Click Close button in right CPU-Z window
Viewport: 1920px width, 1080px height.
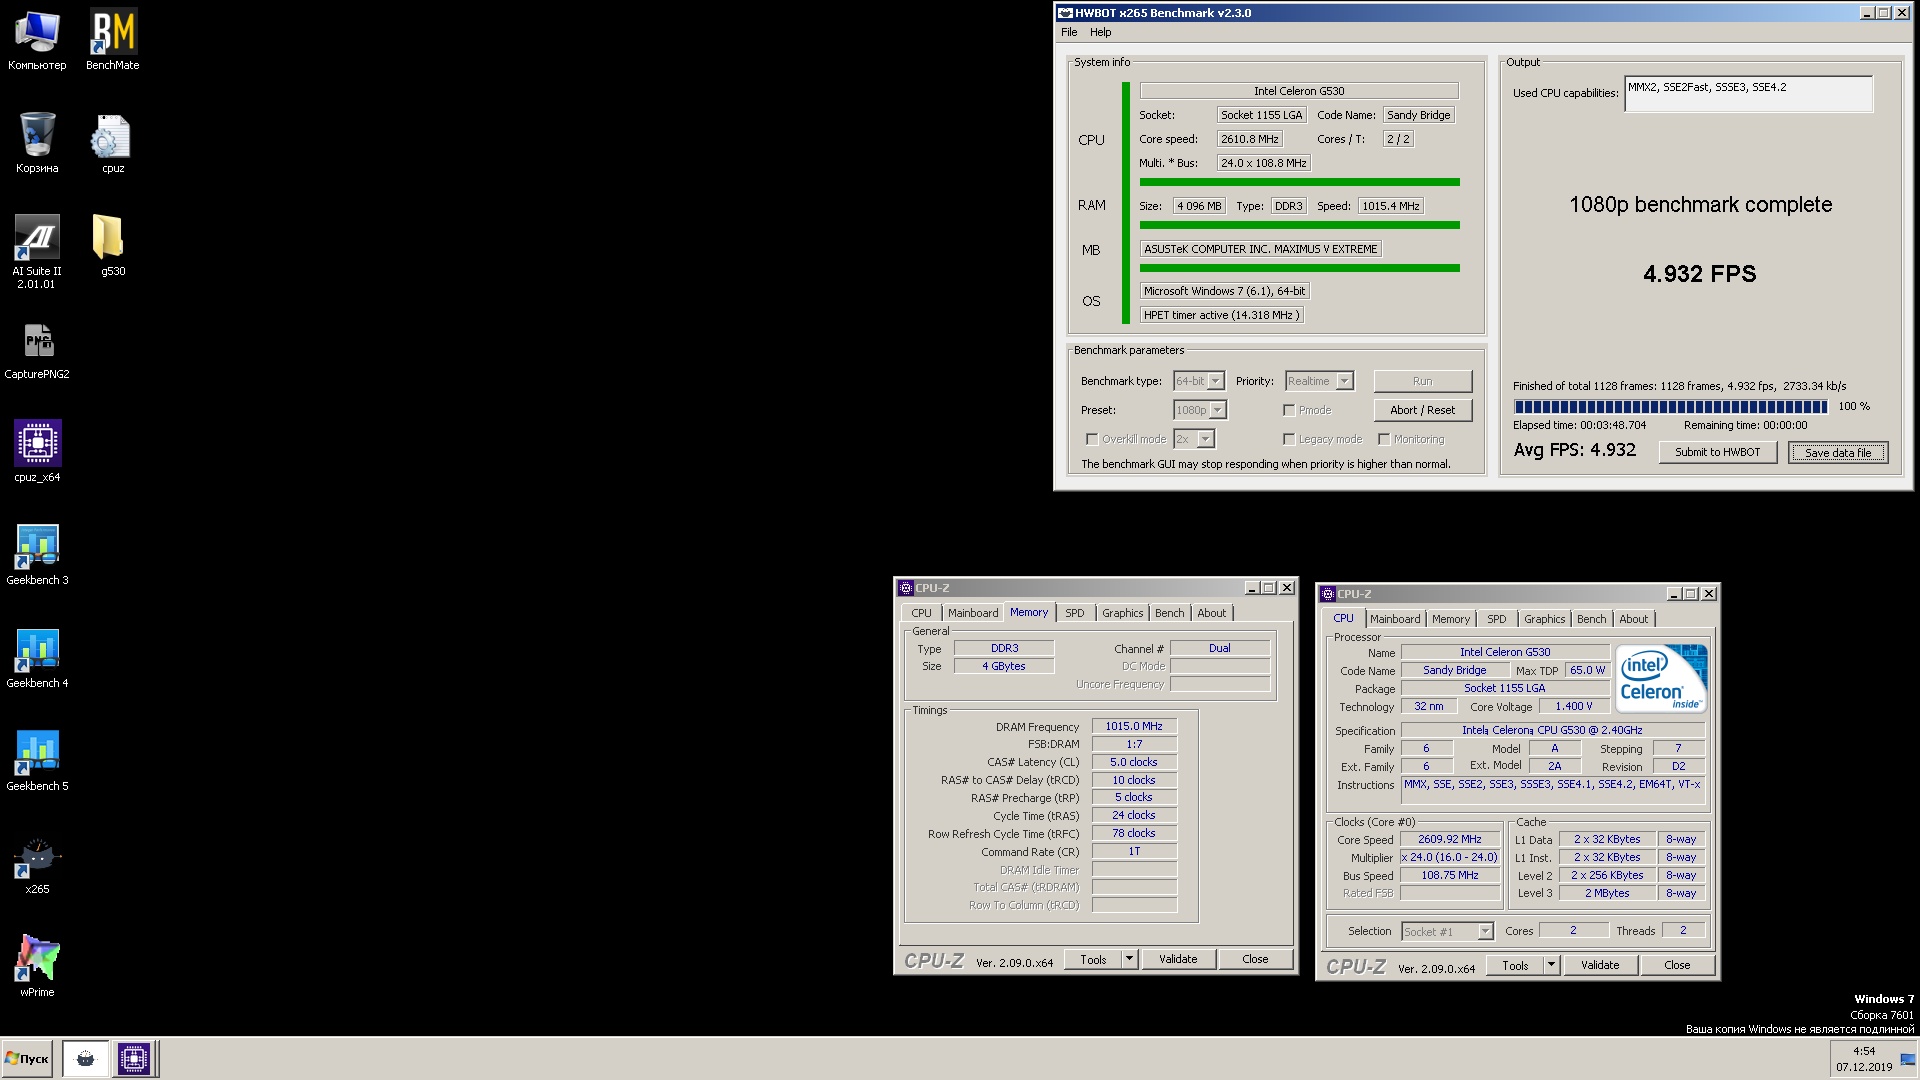(x=1677, y=965)
